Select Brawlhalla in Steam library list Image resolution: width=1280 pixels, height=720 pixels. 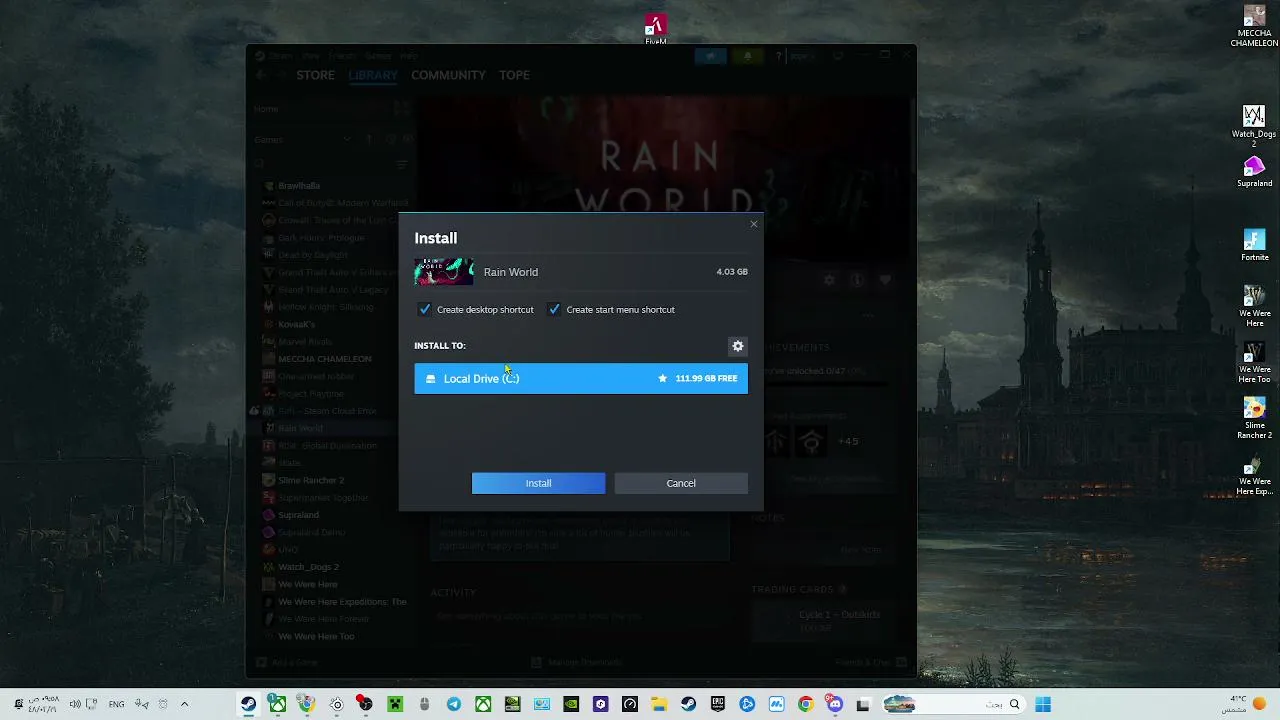(x=299, y=186)
